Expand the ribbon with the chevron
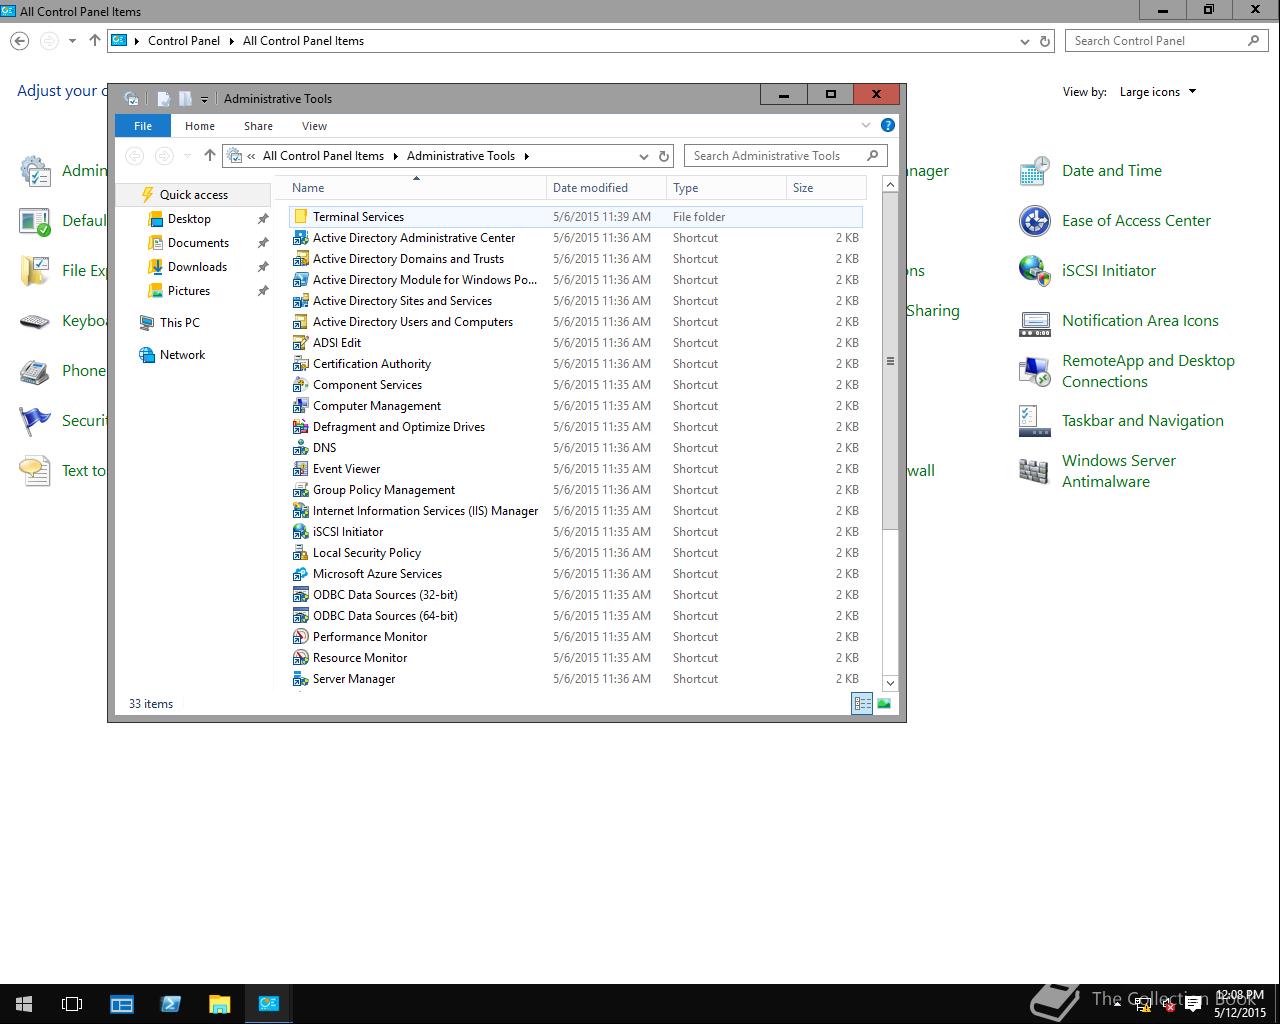The width and height of the screenshot is (1280, 1024). 866,126
